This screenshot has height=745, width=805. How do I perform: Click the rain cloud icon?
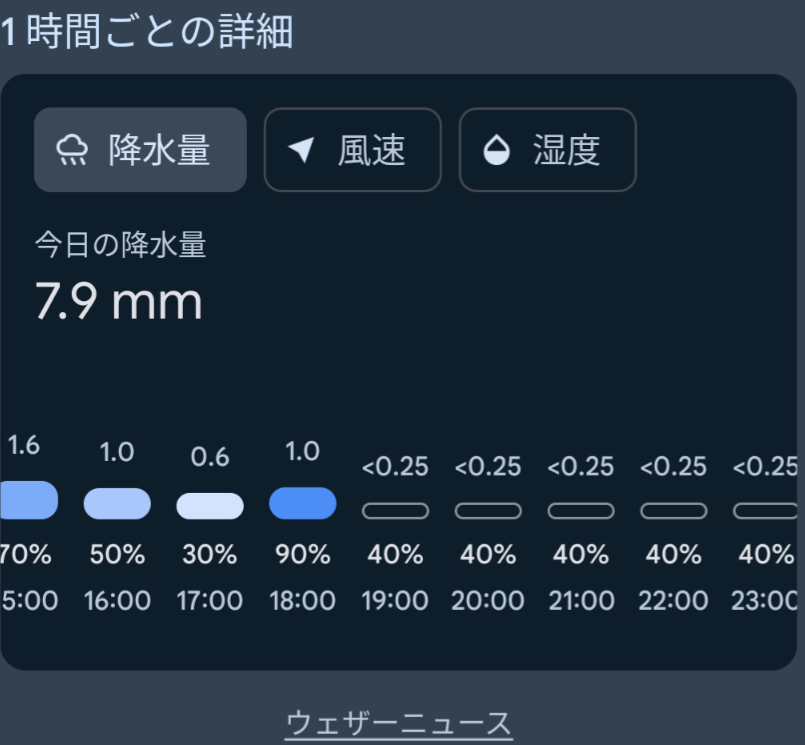pos(72,150)
